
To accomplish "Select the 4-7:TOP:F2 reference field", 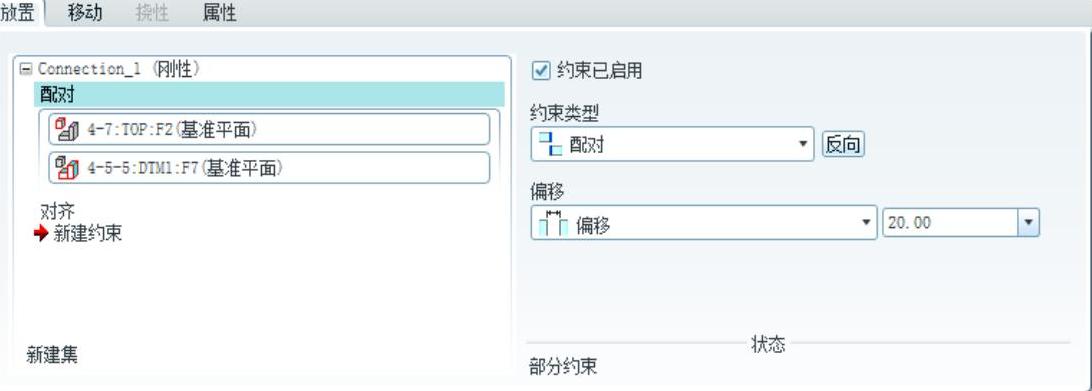I will [x=269, y=130].
